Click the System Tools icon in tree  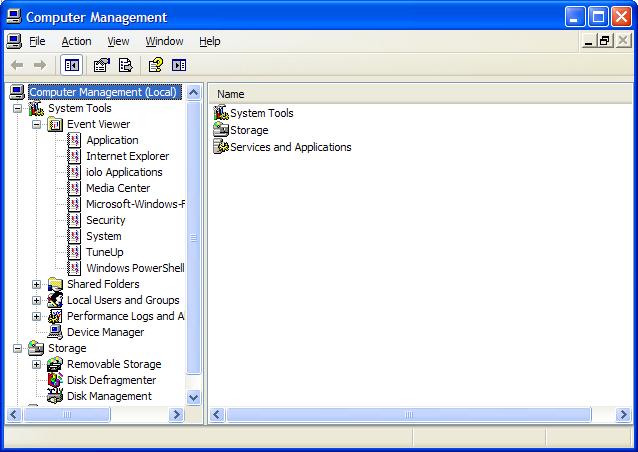point(36,108)
